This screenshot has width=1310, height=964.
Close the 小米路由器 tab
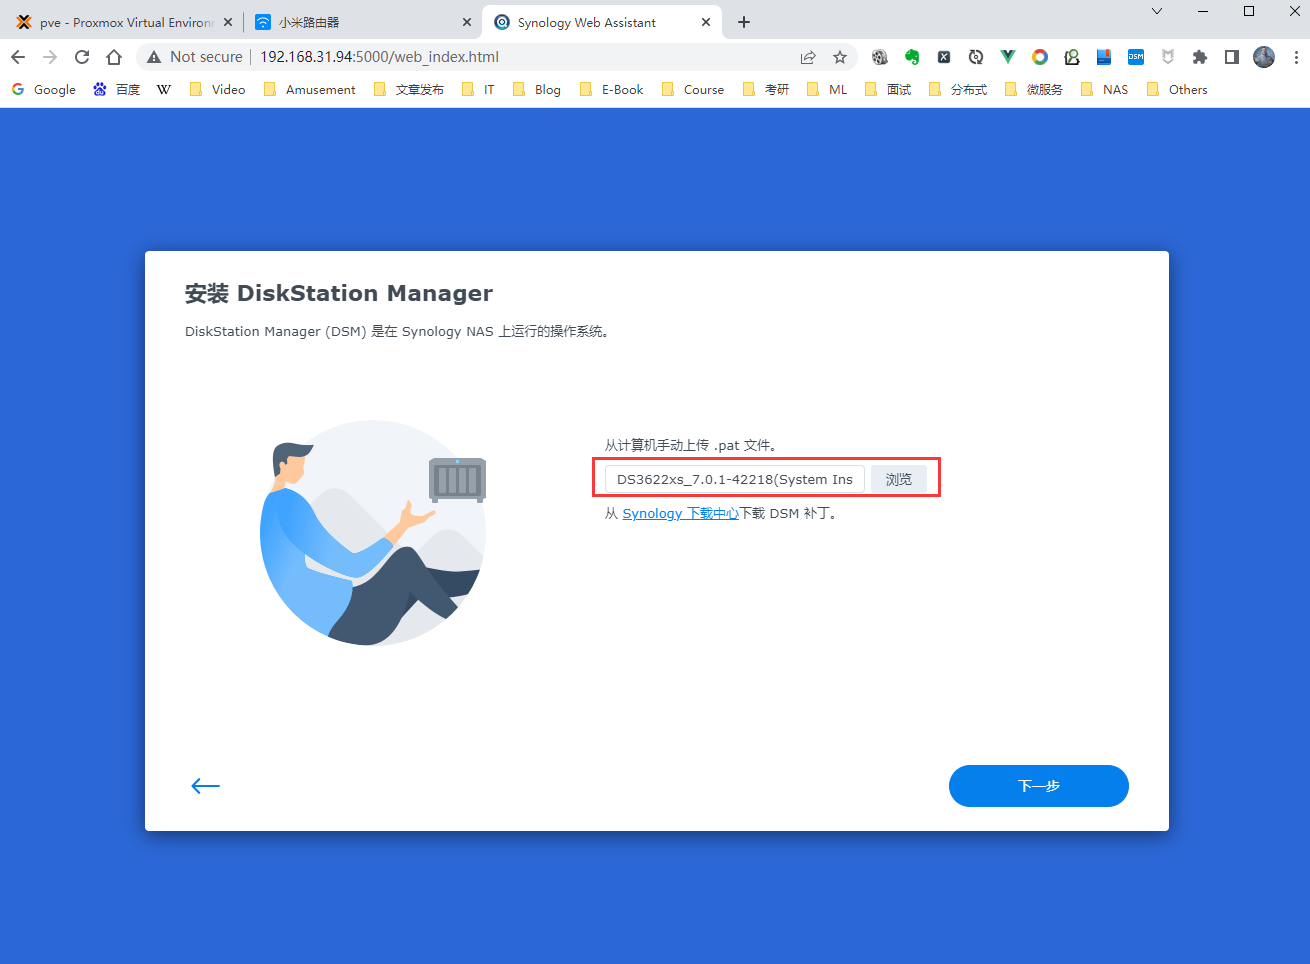point(467,22)
